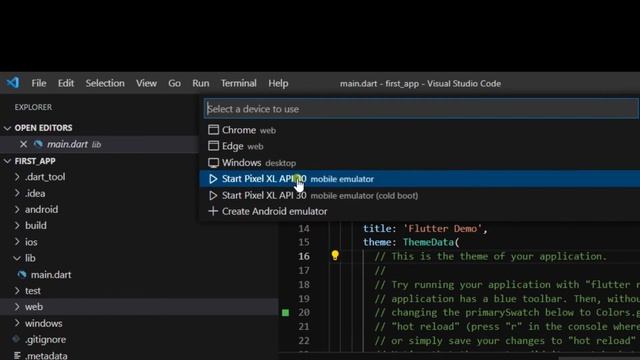The image size is (640, 360).
Task: Collapse the FIRST_APP folder section
Action: [x=7, y=161]
